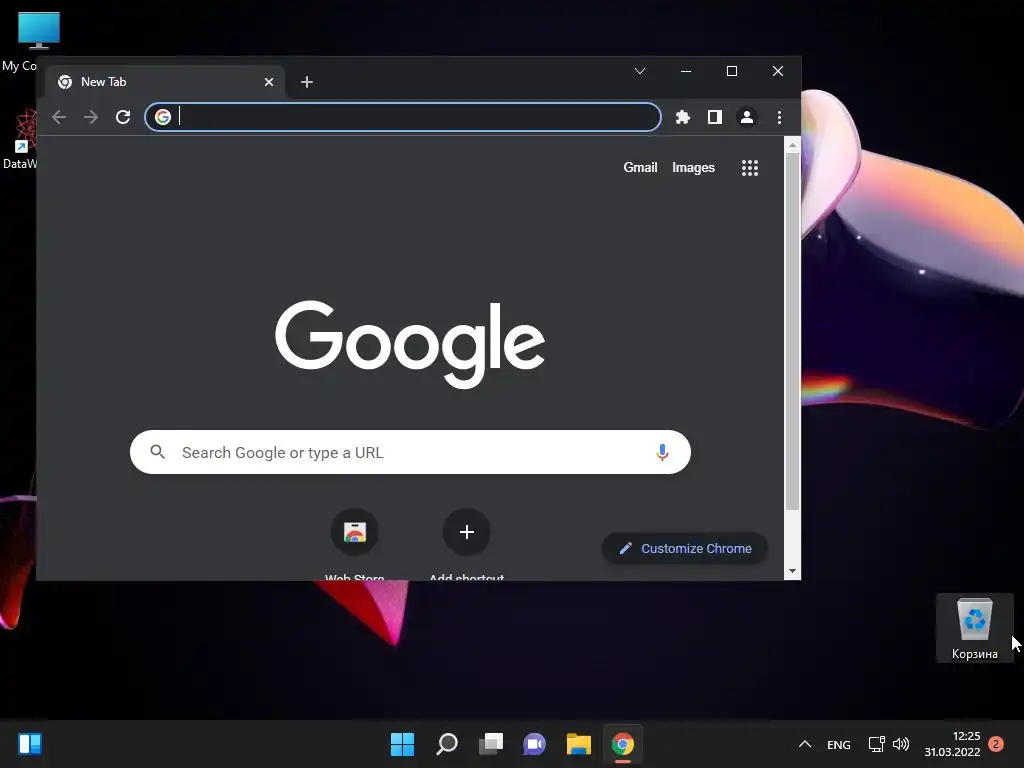Select the DataW desktop shortcut

pyautogui.click(x=20, y=140)
